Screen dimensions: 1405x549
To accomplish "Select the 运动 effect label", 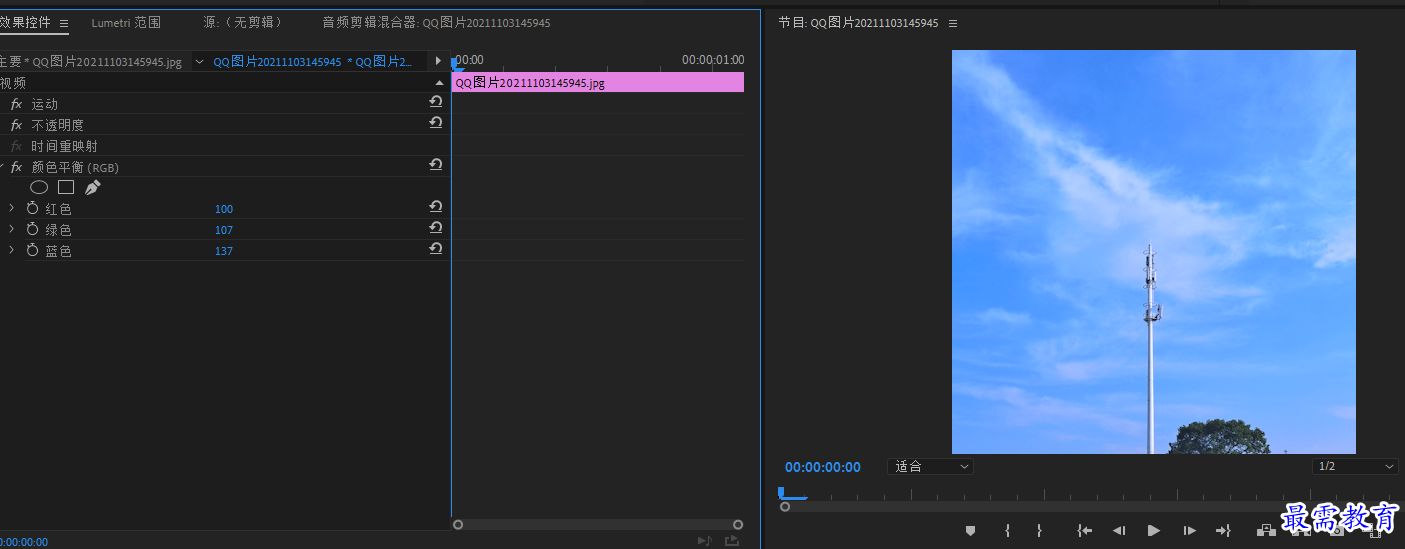I will tap(45, 104).
